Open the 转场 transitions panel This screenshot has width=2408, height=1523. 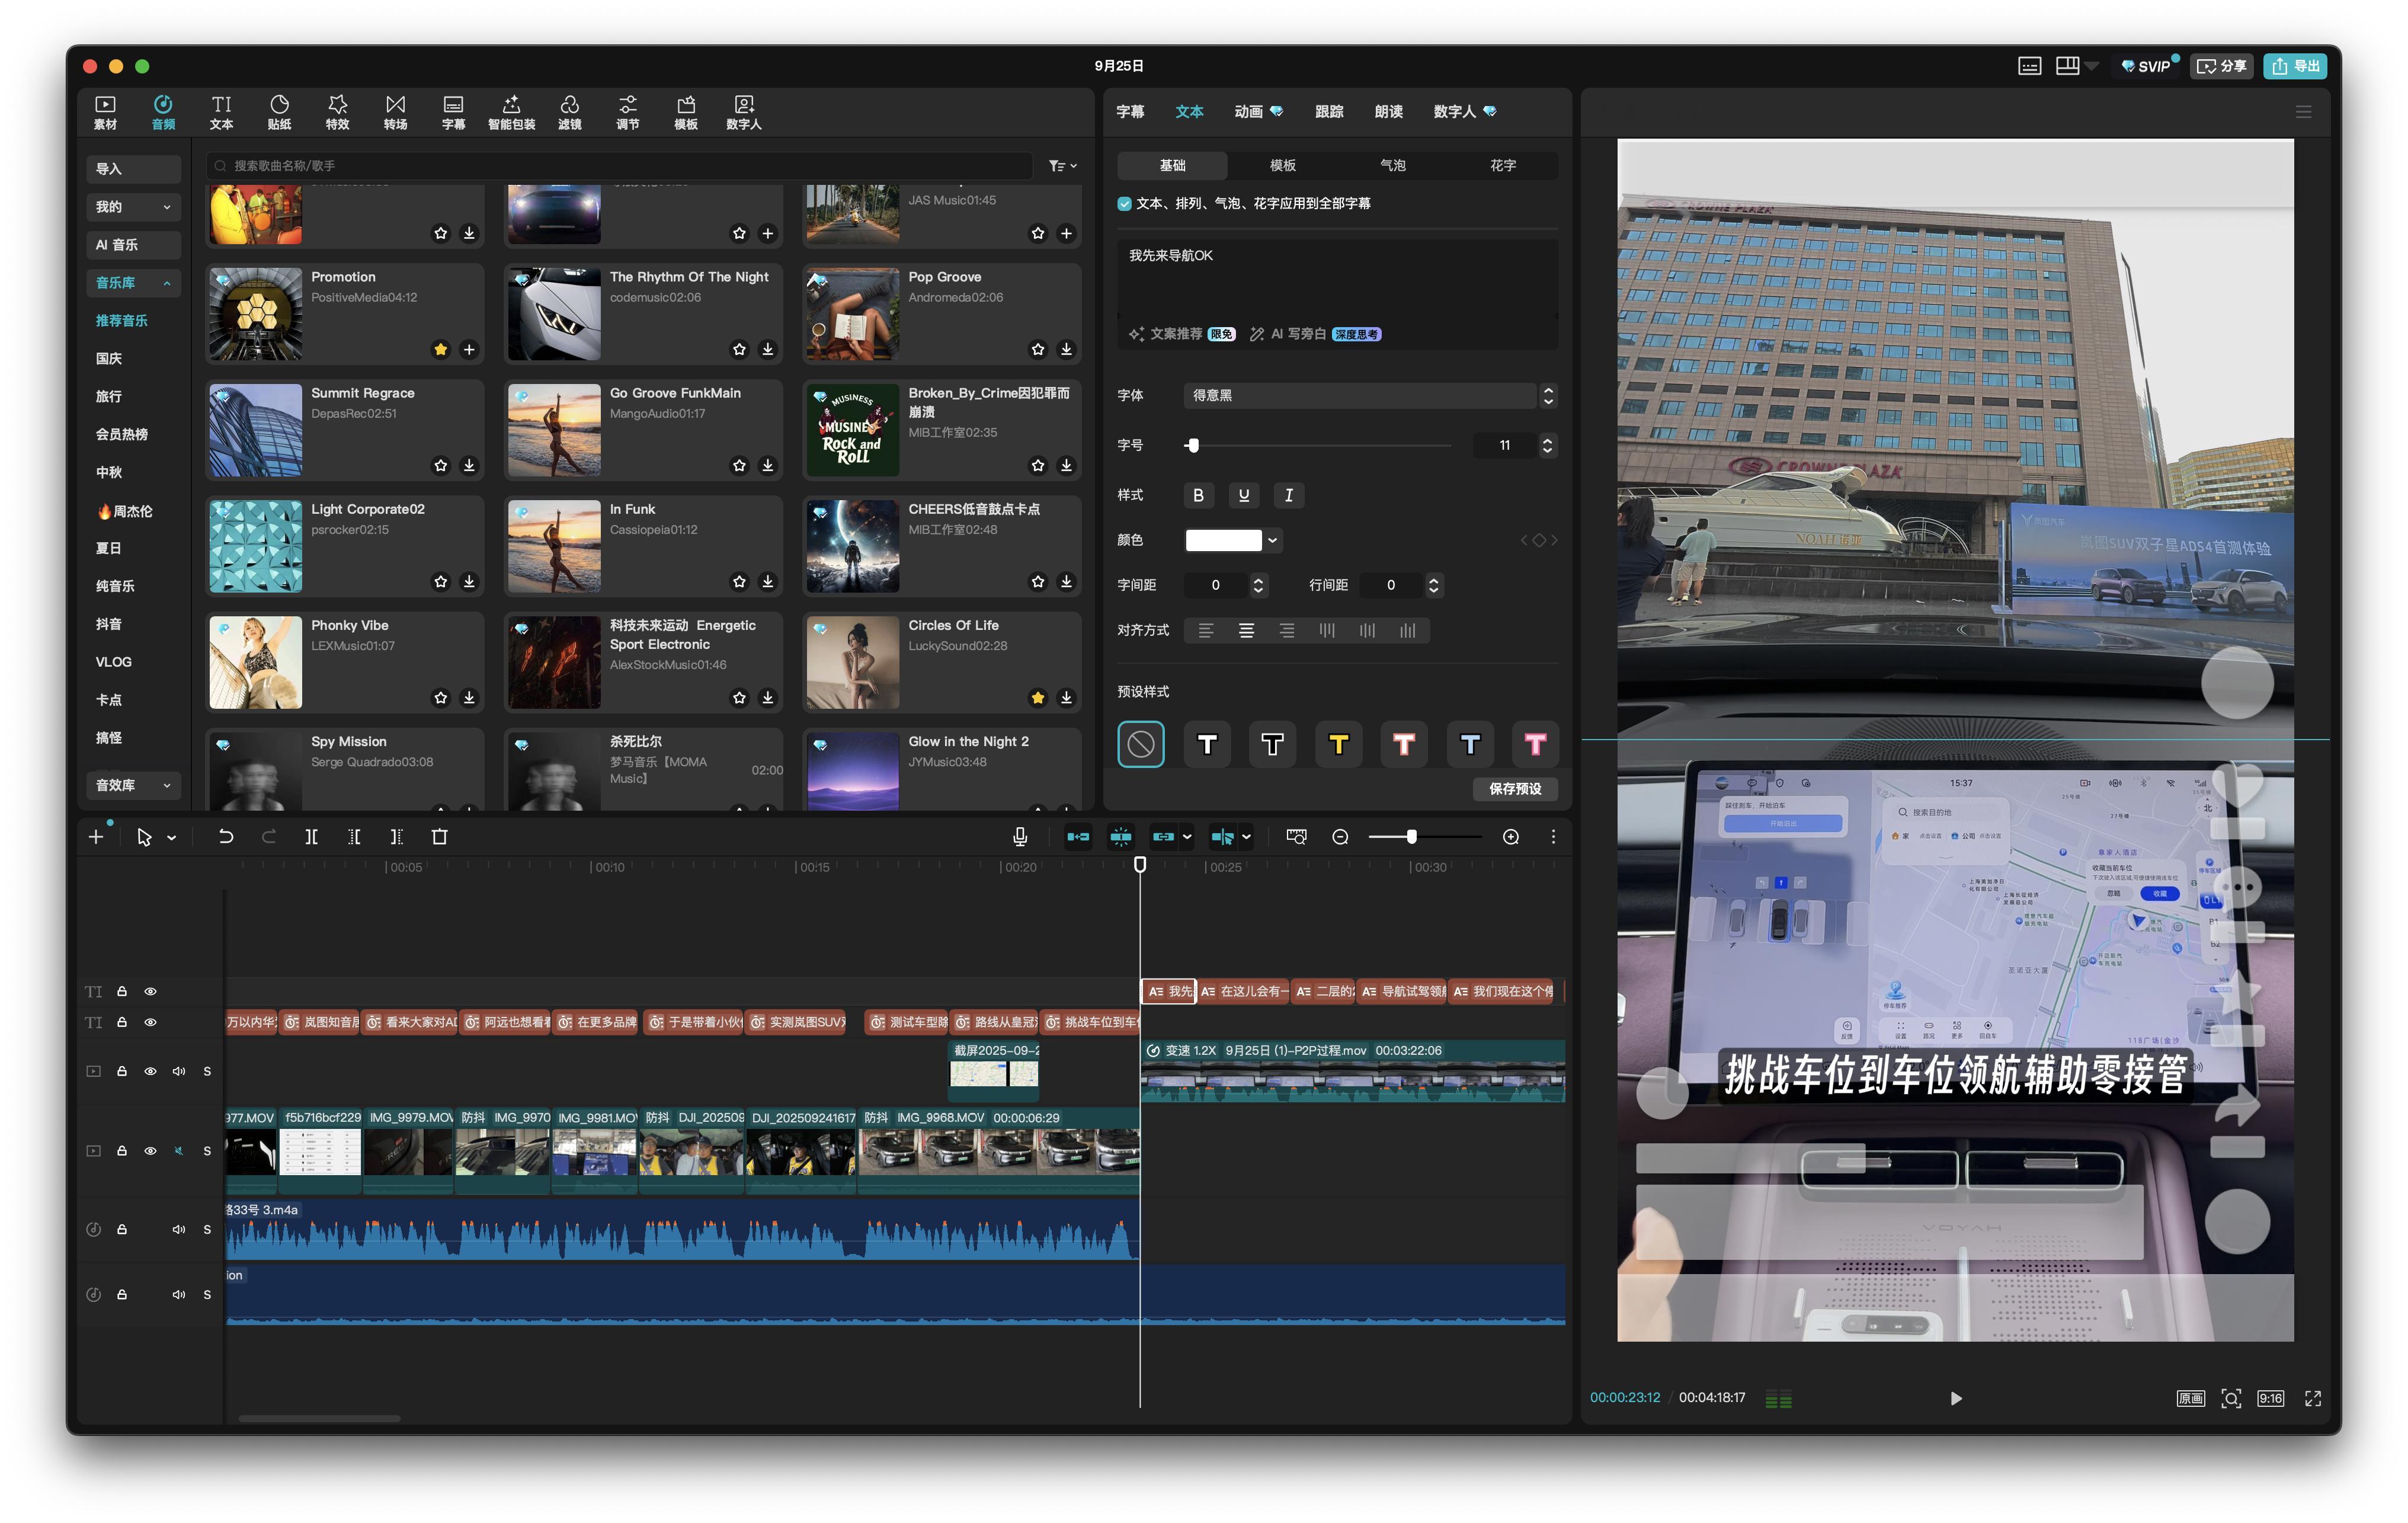tap(395, 112)
